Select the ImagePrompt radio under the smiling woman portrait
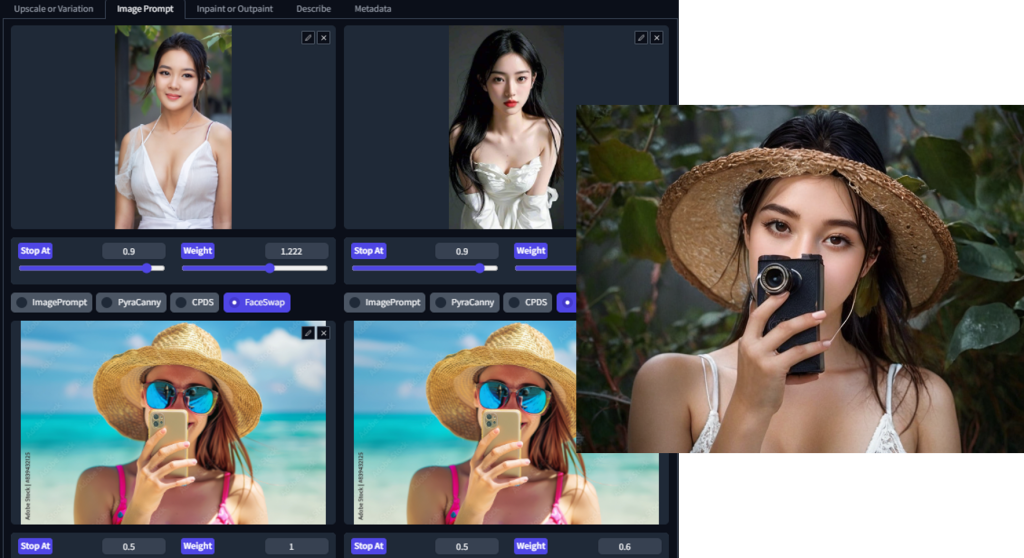The width and height of the screenshot is (1024, 558). (x=51, y=302)
